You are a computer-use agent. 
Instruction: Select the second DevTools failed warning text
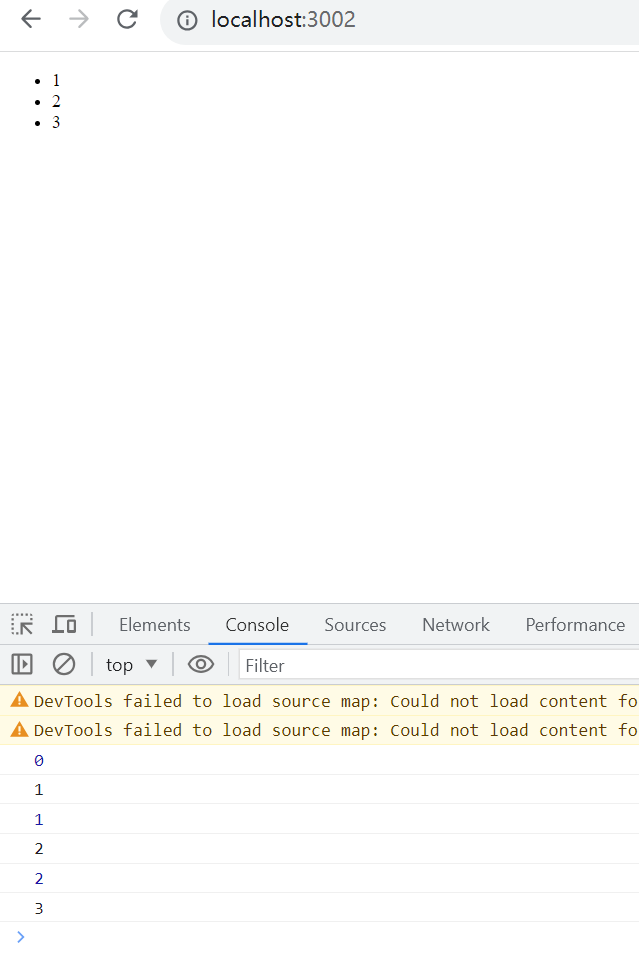point(336,730)
